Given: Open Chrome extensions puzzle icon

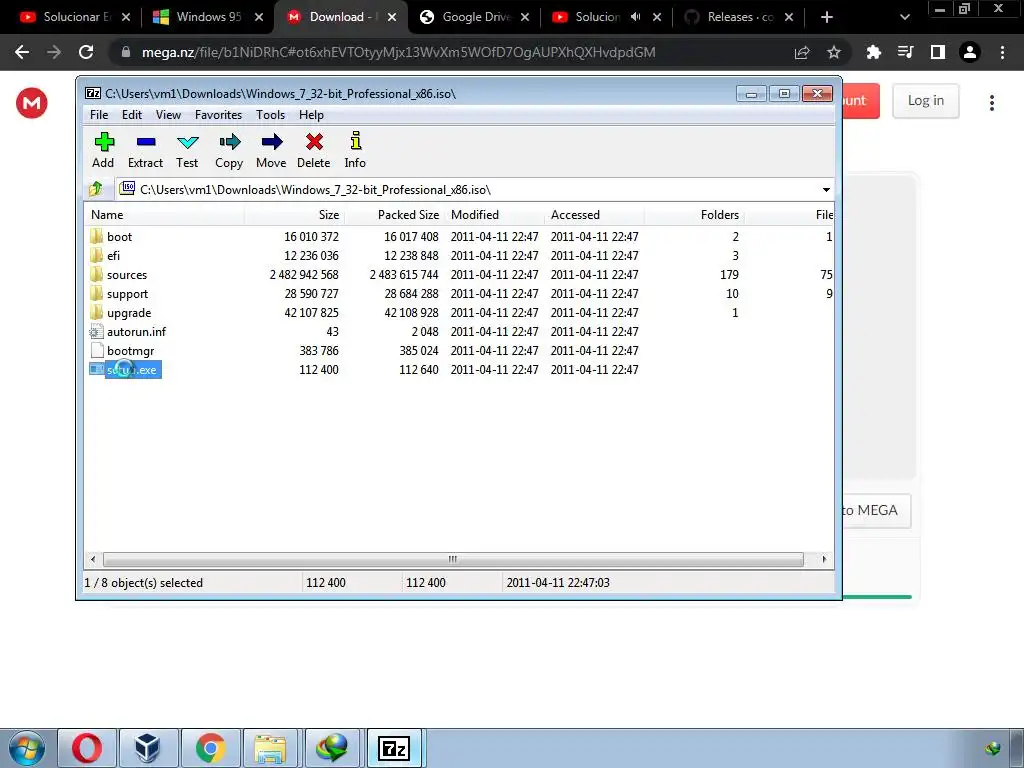Looking at the screenshot, I should pos(873,52).
